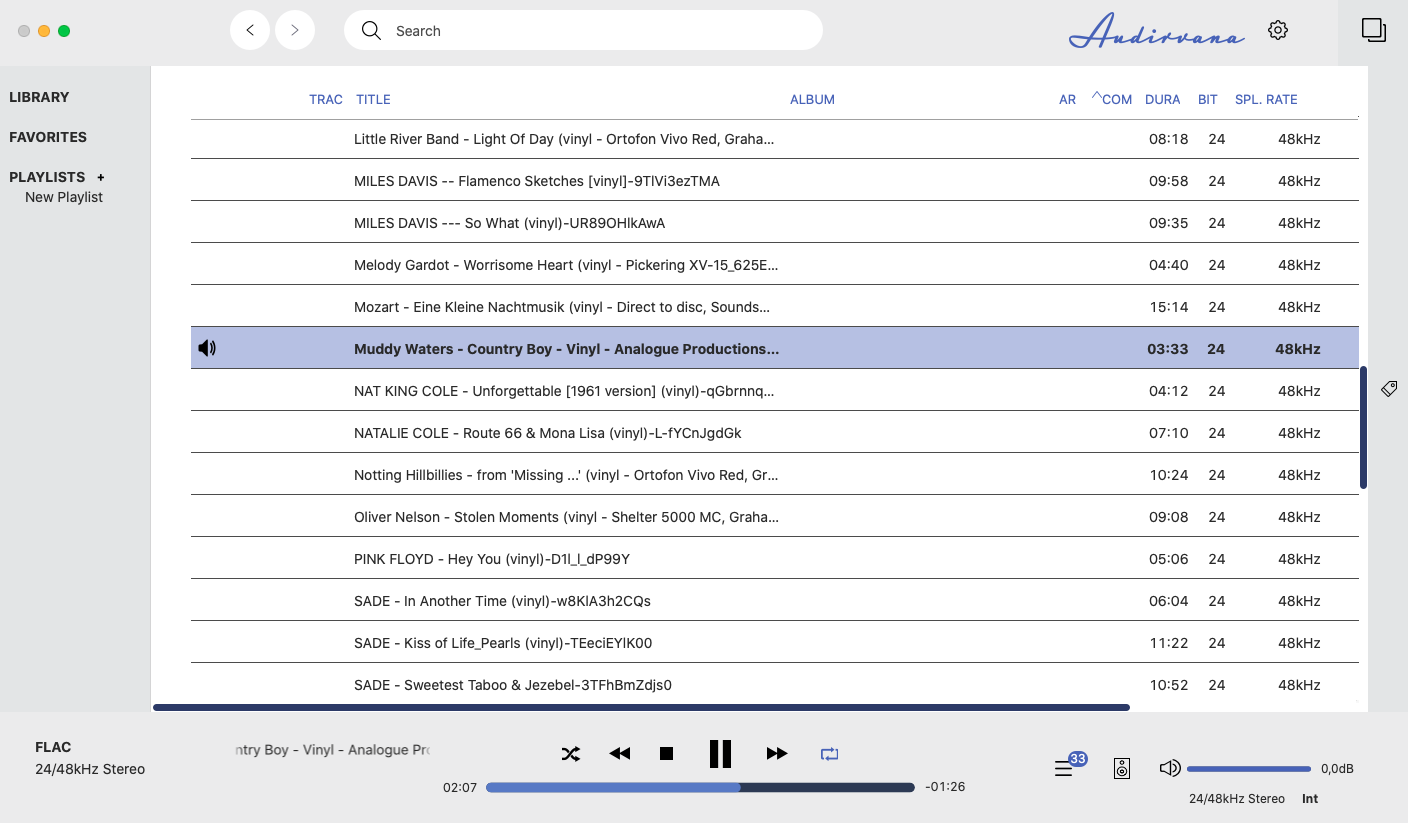The width and height of the screenshot is (1408, 823).
Task: Select New Playlist in the sidebar
Action: [x=64, y=197]
